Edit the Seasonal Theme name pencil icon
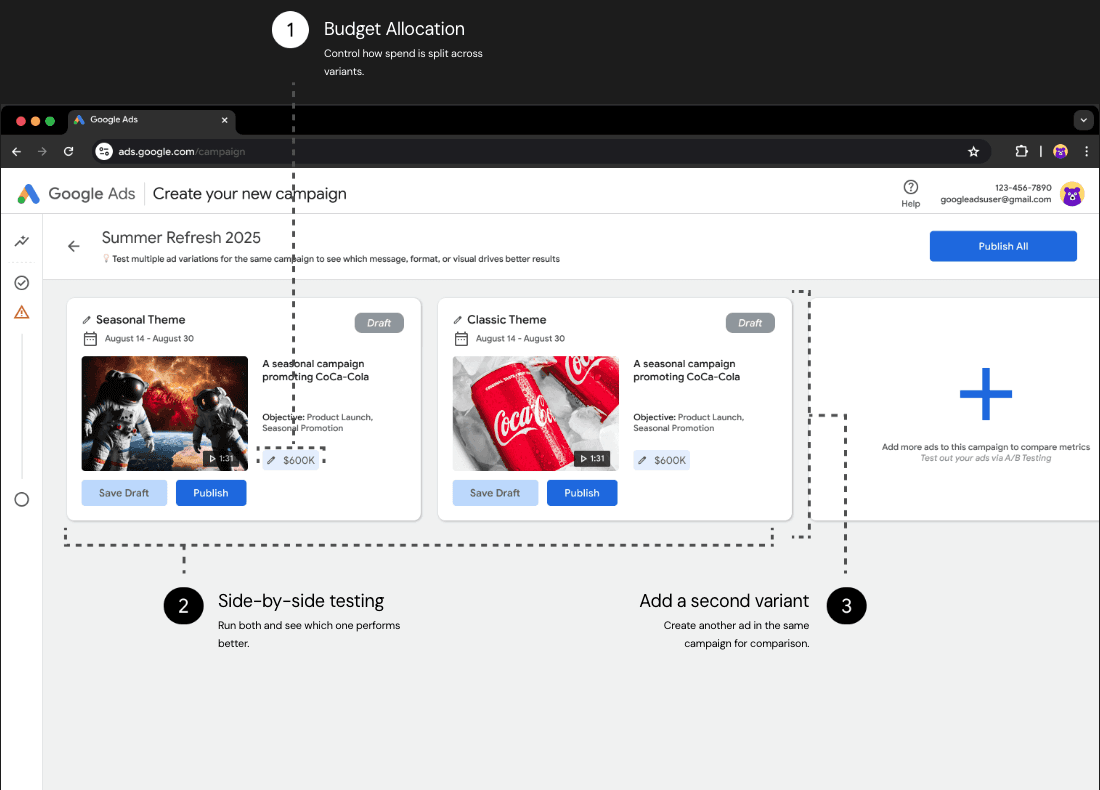 [87, 320]
